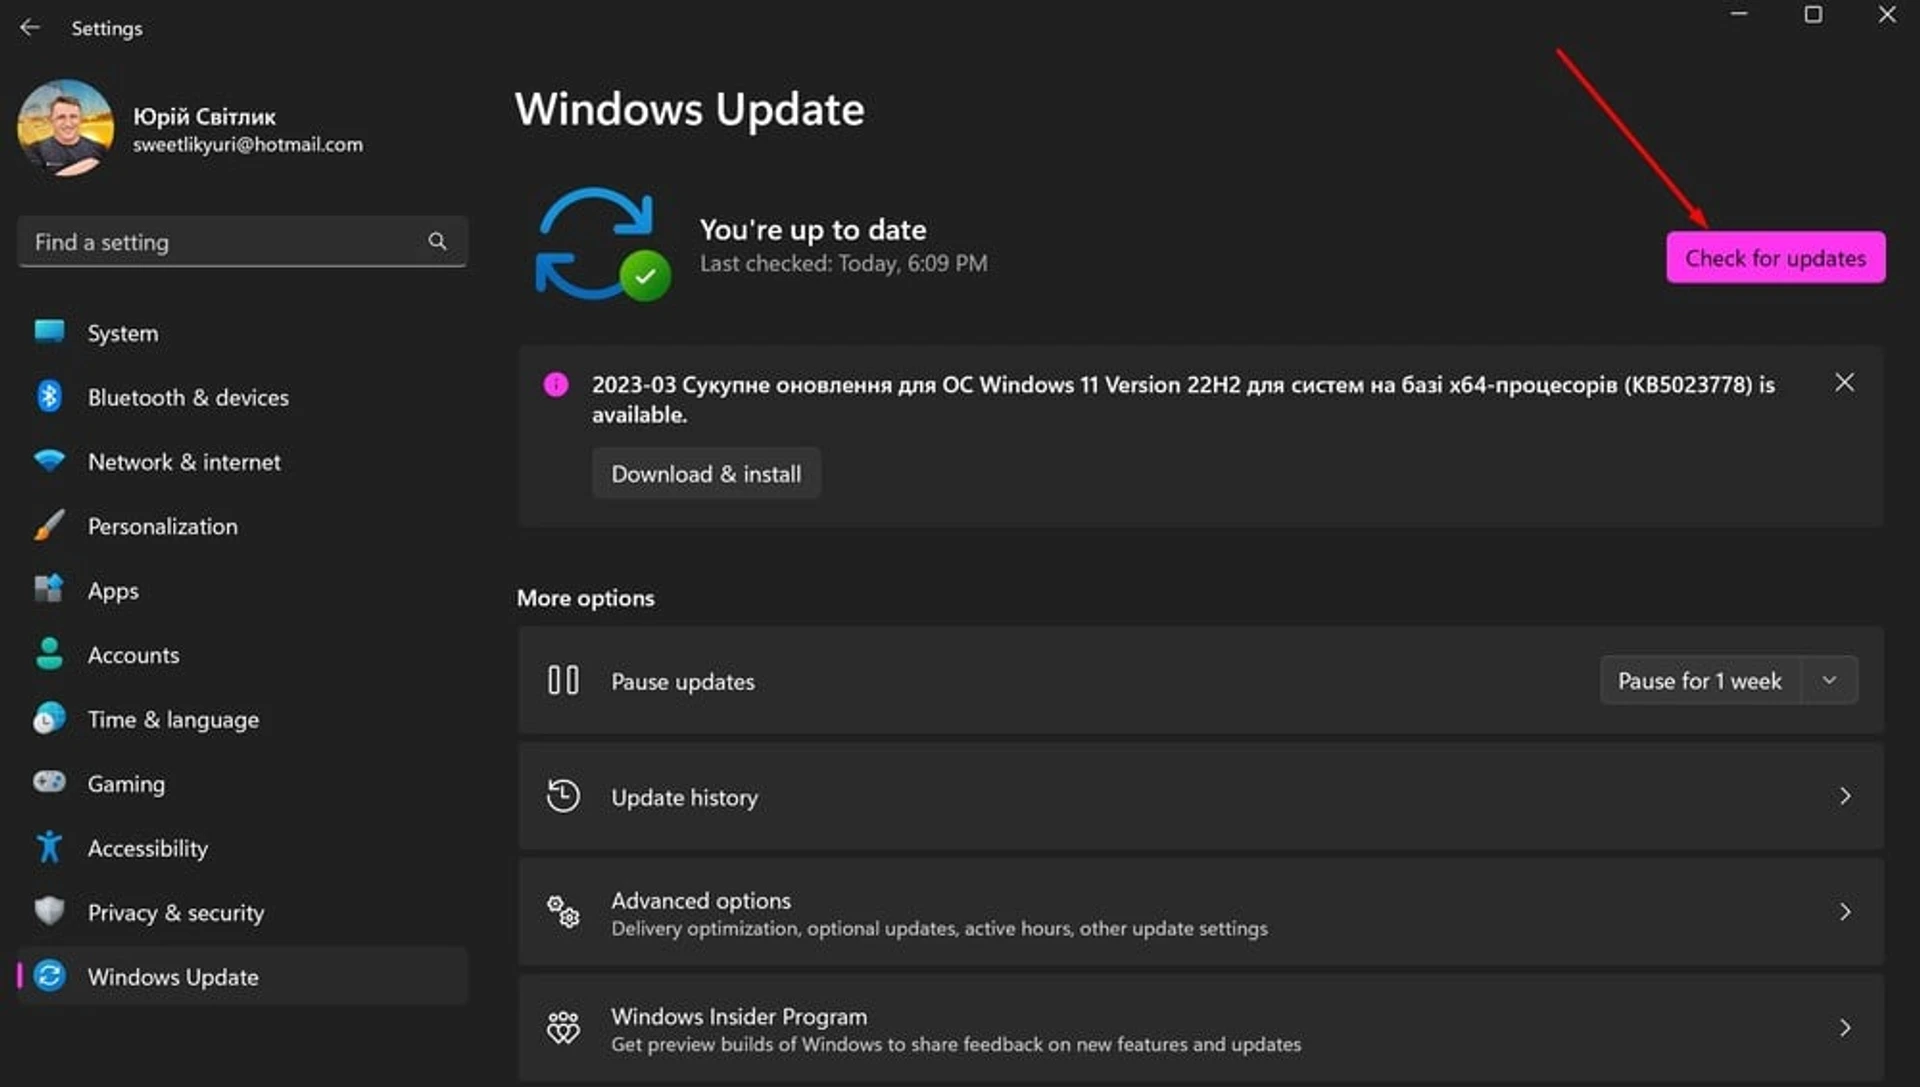Maximize the Settings window

tap(1813, 14)
